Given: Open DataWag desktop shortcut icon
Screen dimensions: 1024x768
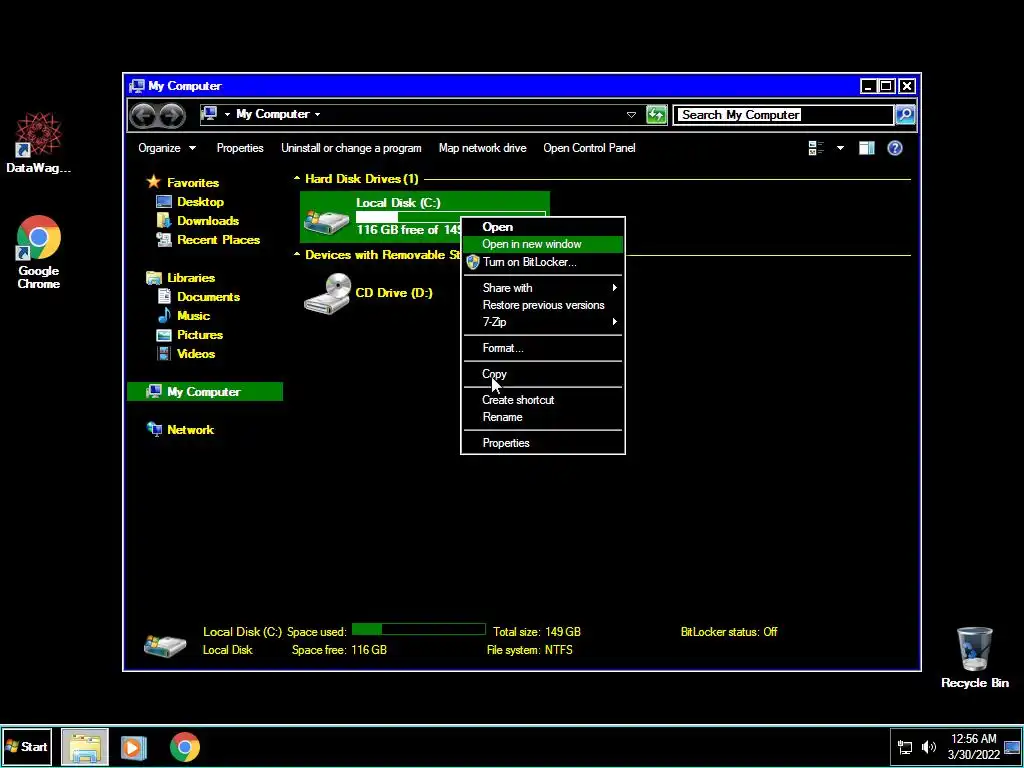Looking at the screenshot, I should [x=39, y=135].
